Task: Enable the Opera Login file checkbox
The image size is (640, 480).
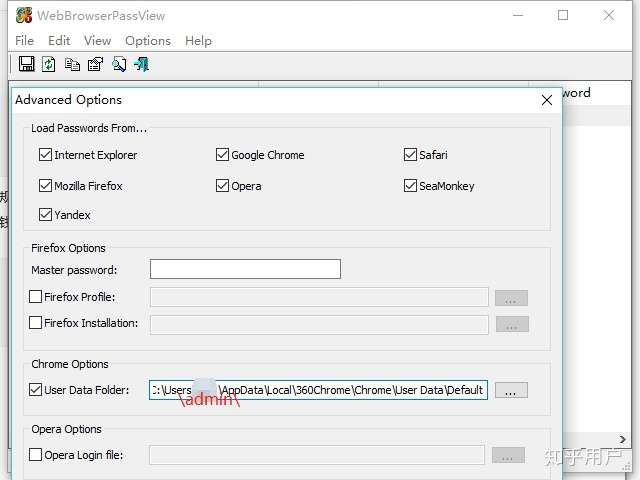Action: (x=36, y=454)
